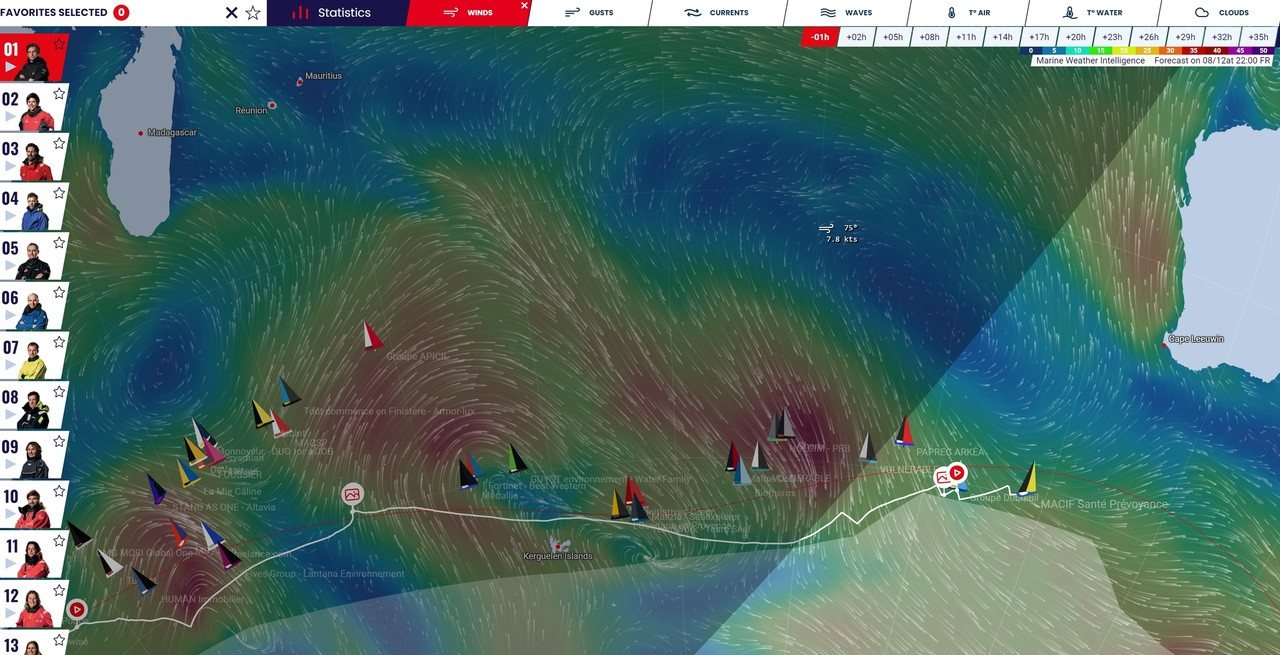1280x655 pixels.
Task: Favorite skipper 02 with its star
Action: (x=59, y=94)
